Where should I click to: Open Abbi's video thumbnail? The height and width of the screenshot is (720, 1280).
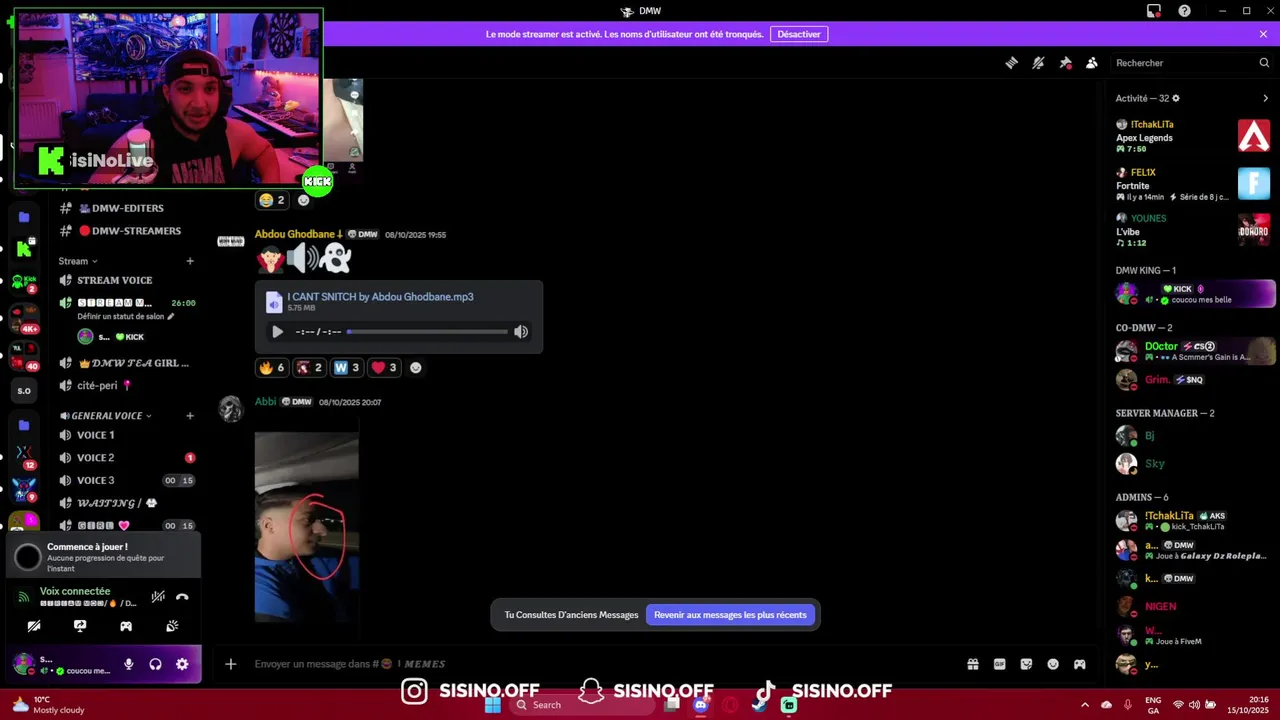coord(306,527)
